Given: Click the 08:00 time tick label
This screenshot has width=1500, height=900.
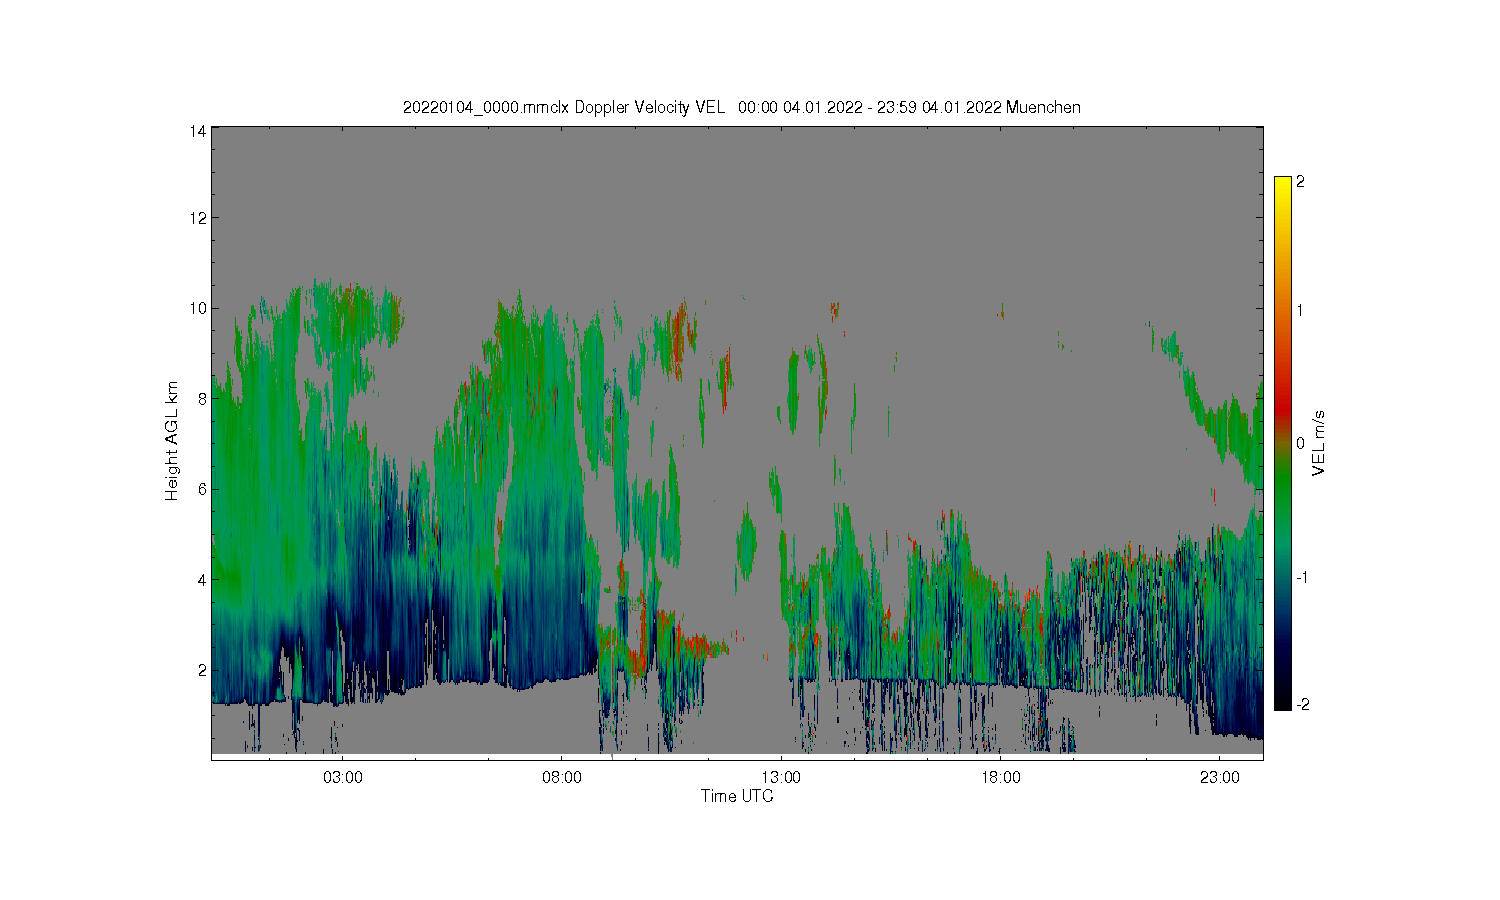Looking at the screenshot, I should (x=562, y=777).
